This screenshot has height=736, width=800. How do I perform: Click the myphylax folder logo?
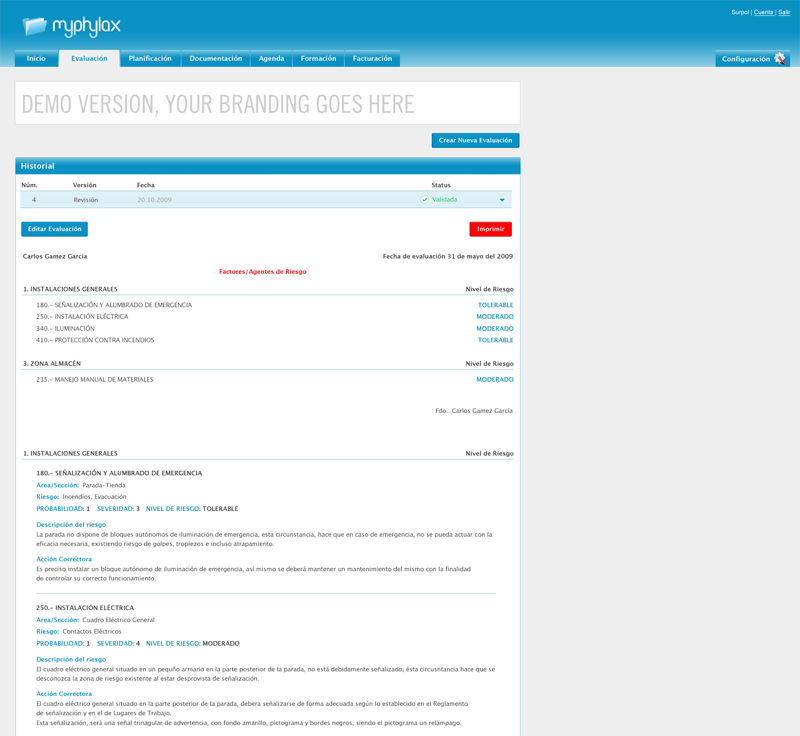coord(34,26)
